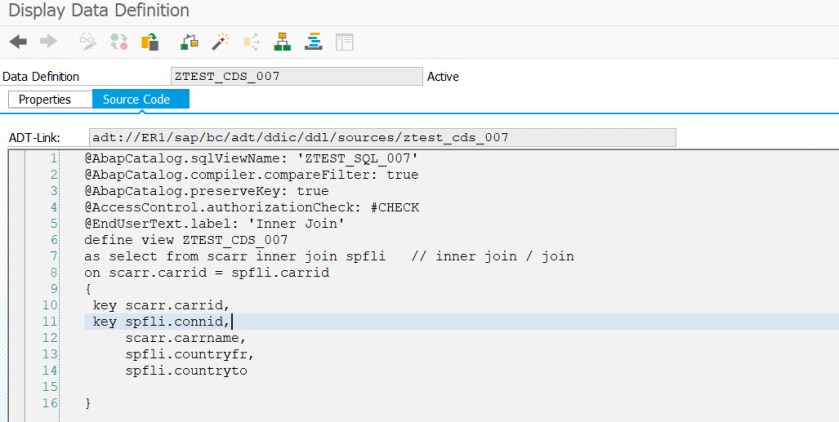839x422 pixels.
Task: Click 'define view ZTEST_CDS_007' on line 6
Action: (x=186, y=240)
